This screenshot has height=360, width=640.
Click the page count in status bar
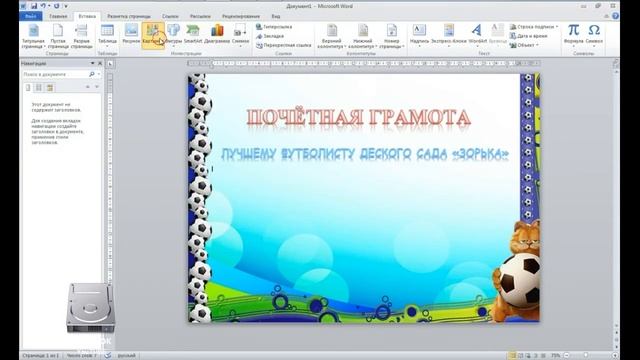pyautogui.click(x=40, y=356)
